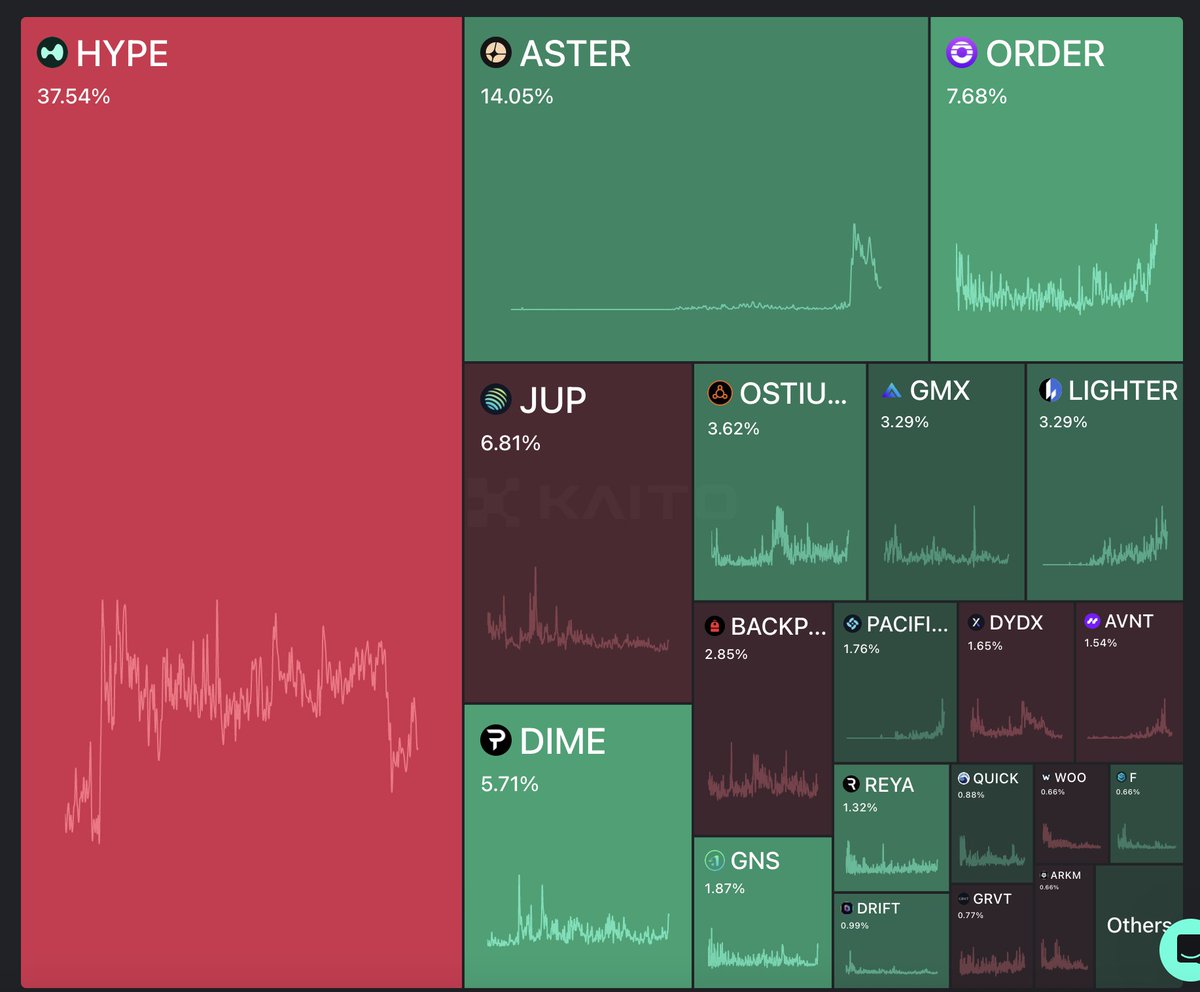Click the HYPE token logo icon
The width and height of the screenshot is (1200, 992).
(52, 53)
